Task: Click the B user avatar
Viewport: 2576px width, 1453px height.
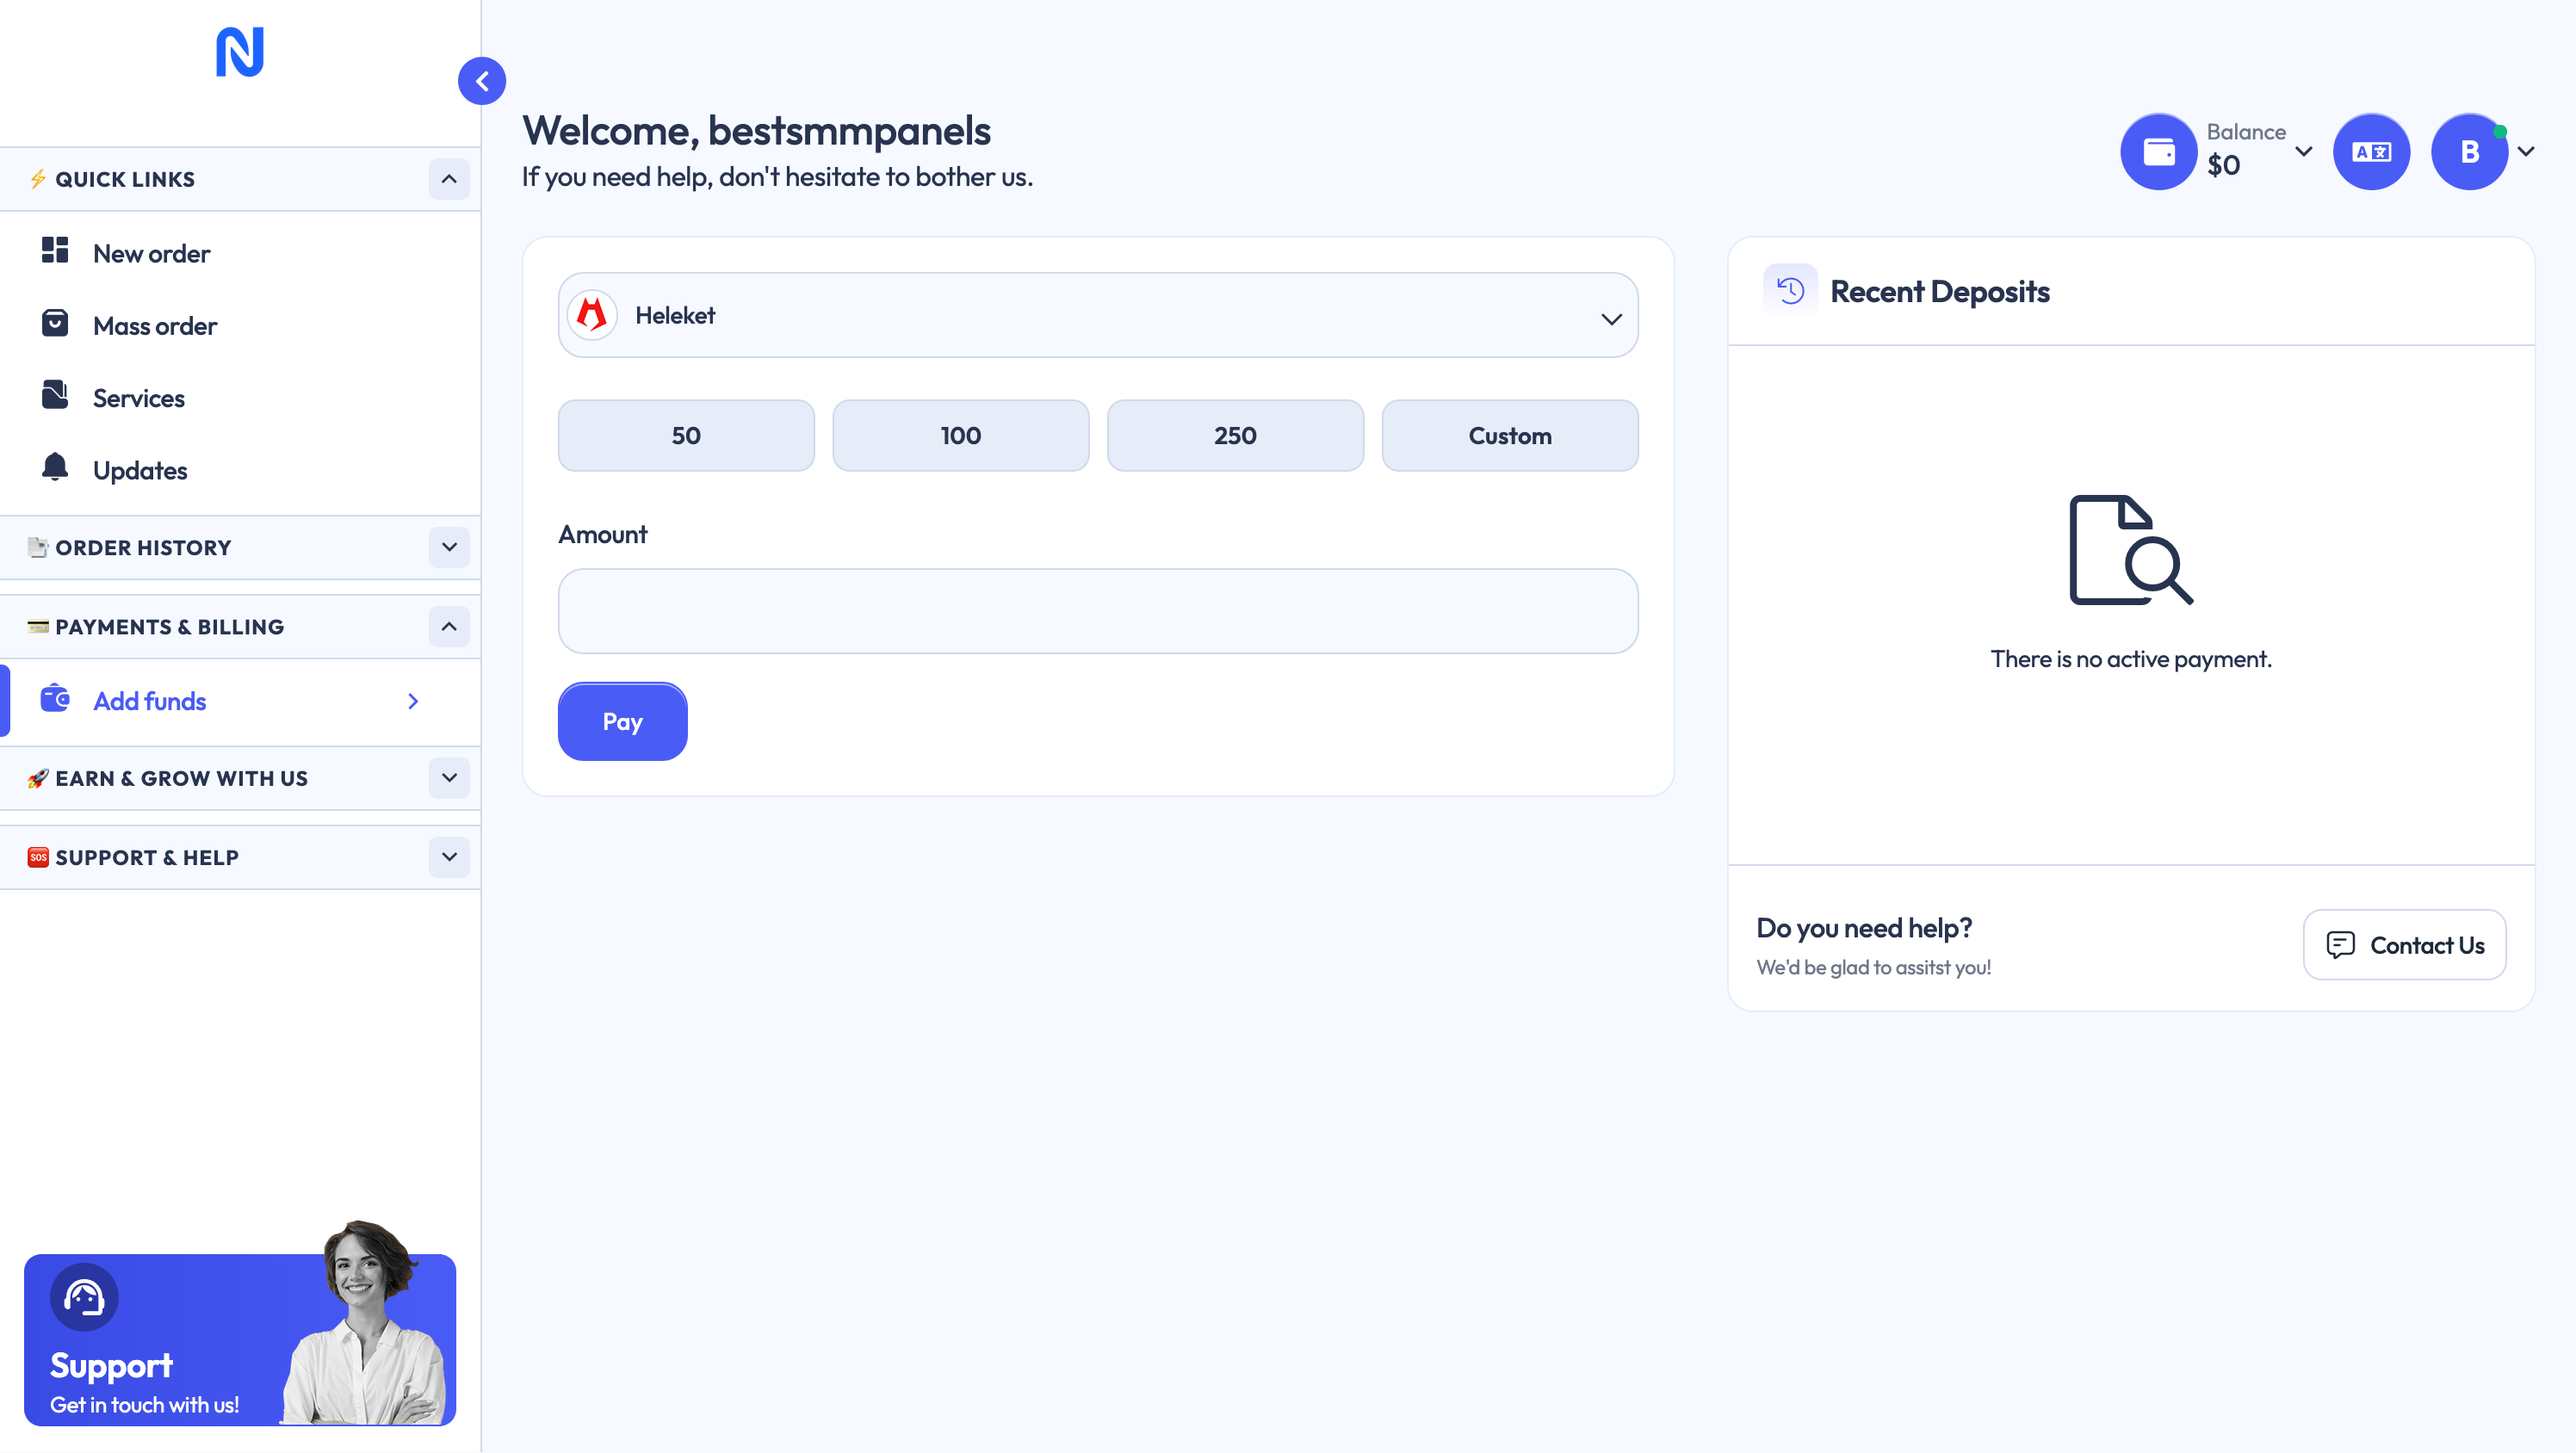Action: 2468,152
